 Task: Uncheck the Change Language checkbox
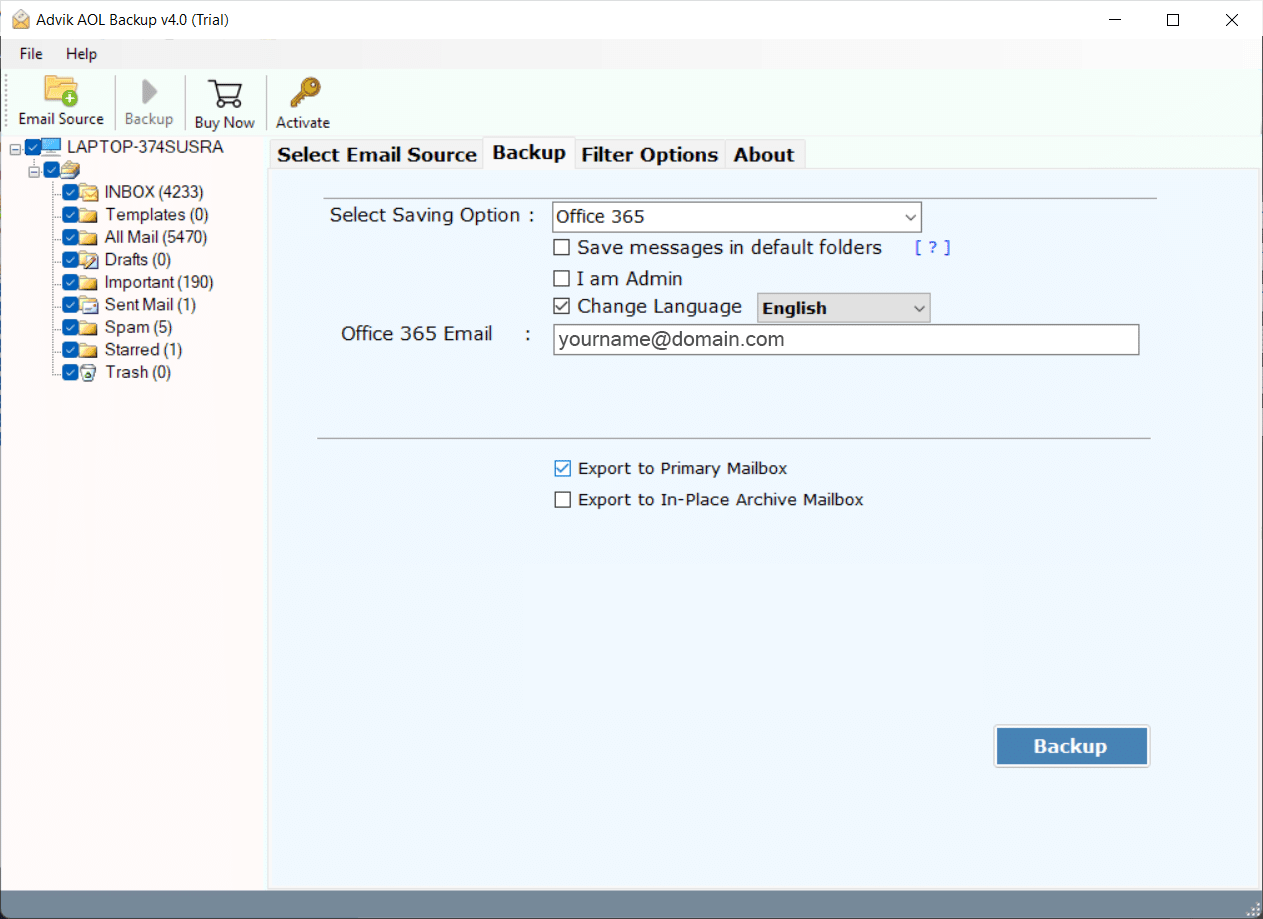(x=562, y=306)
